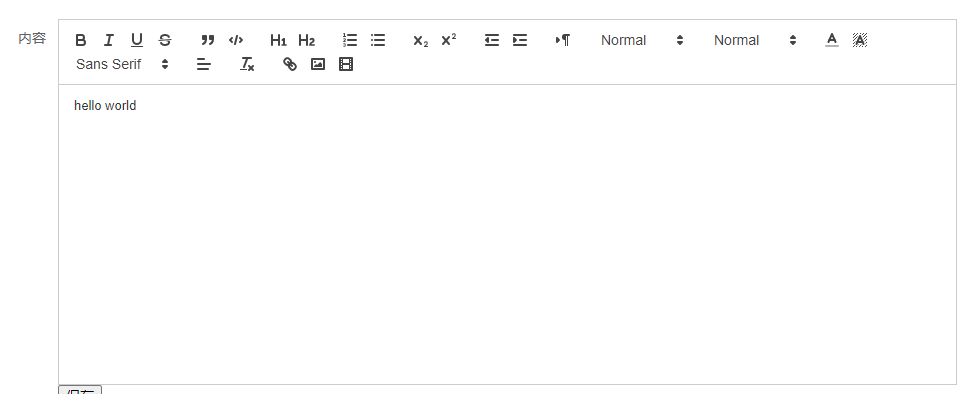
Task: Open the second Normal header dropdown
Action: click(755, 41)
